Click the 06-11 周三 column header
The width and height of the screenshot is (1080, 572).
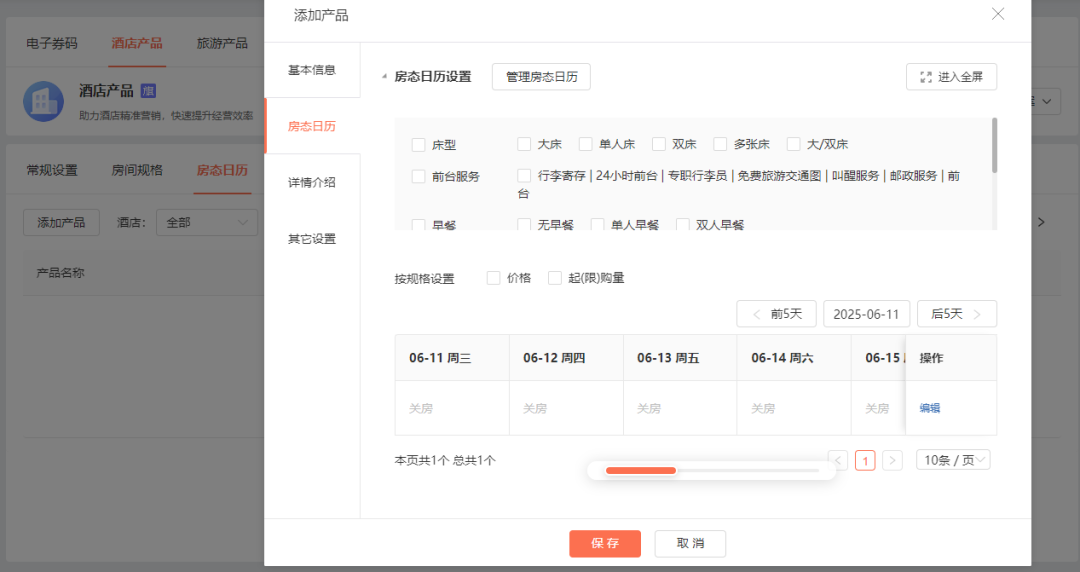pyautogui.click(x=452, y=358)
